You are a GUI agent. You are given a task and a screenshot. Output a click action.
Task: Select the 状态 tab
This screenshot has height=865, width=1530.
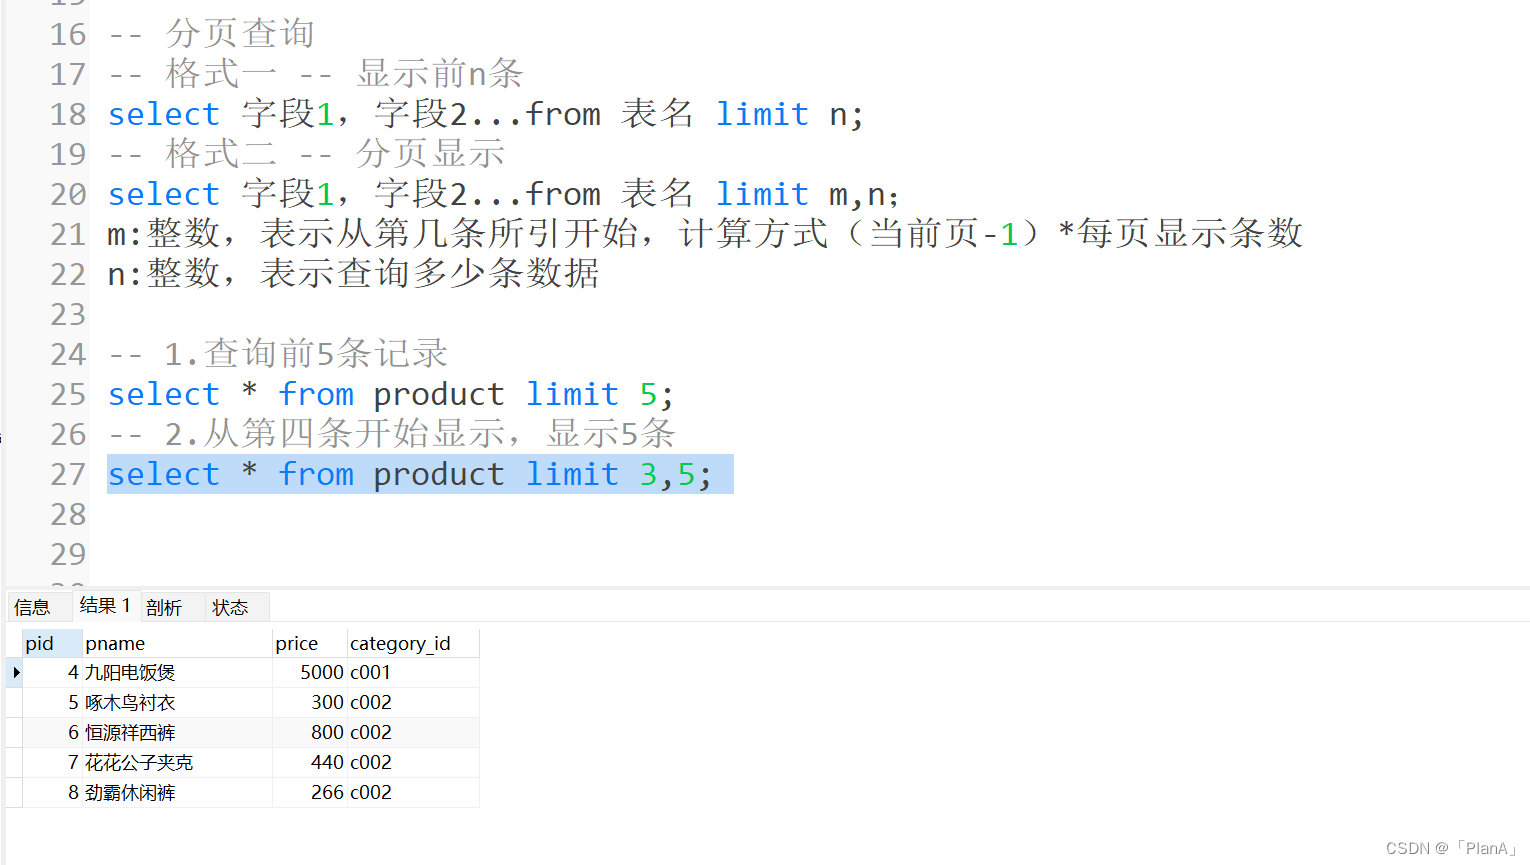click(230, 606)
